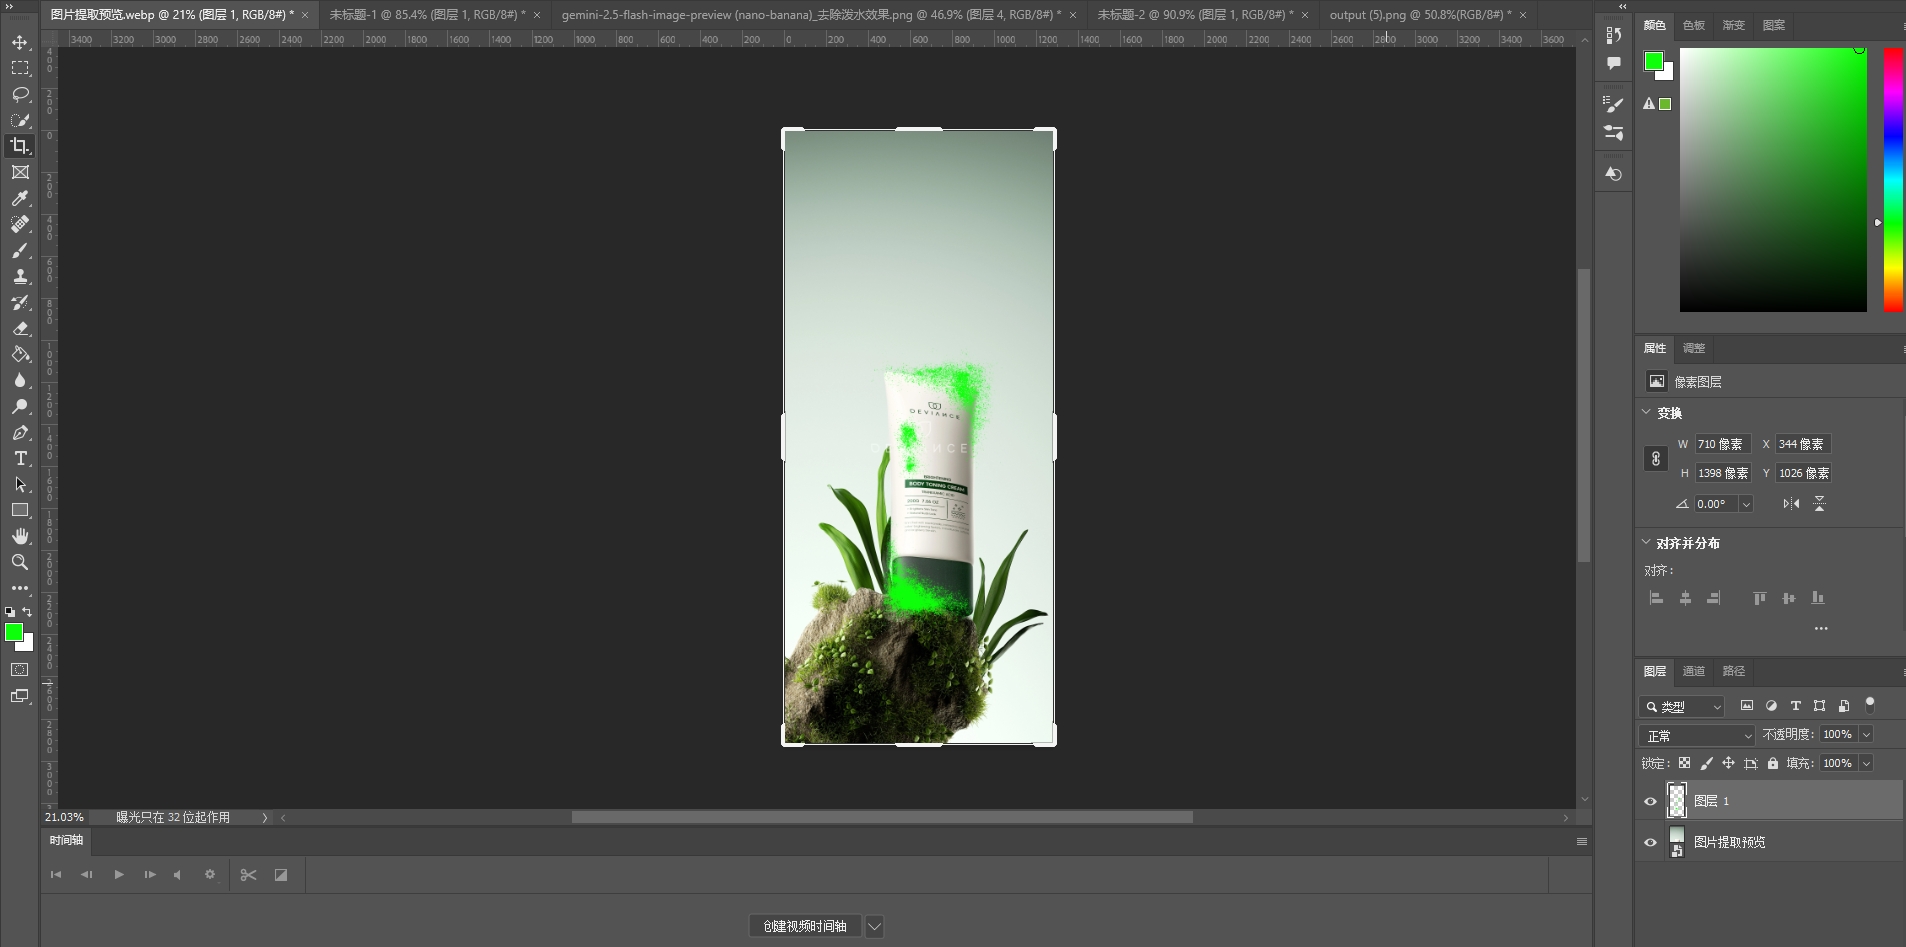Align left edges

point(1657,598)
